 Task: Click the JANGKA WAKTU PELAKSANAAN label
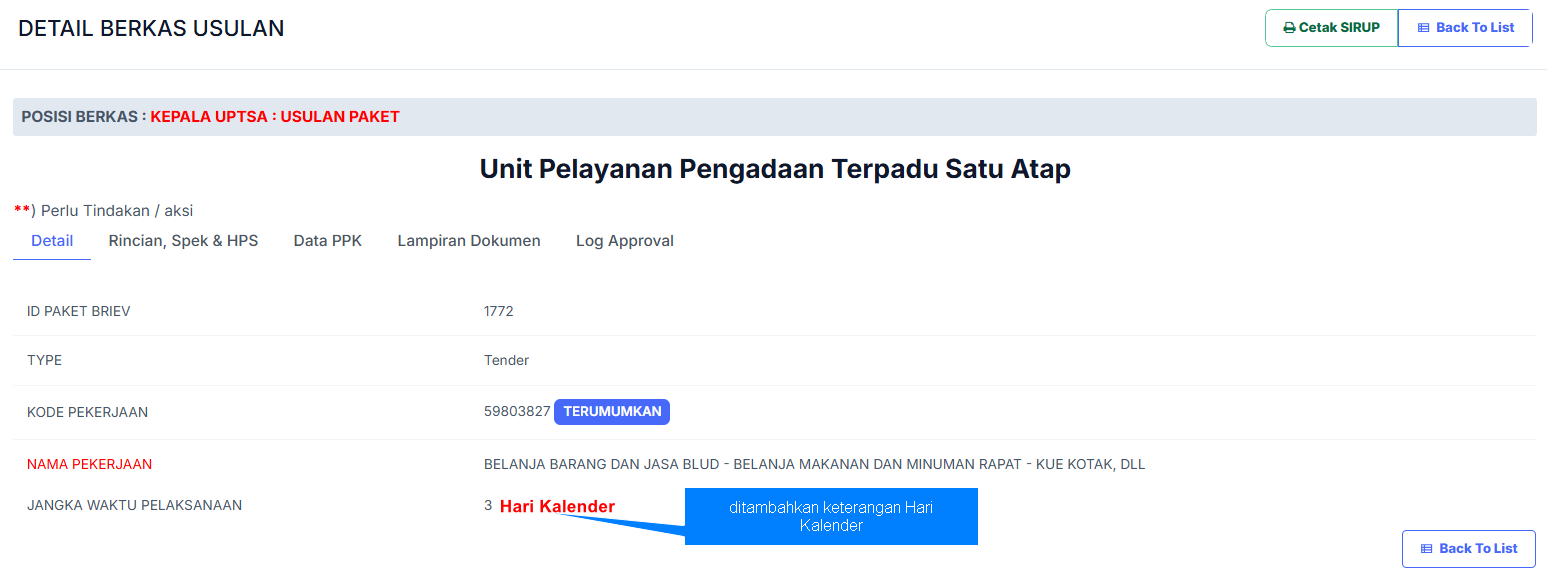(134, 505)
